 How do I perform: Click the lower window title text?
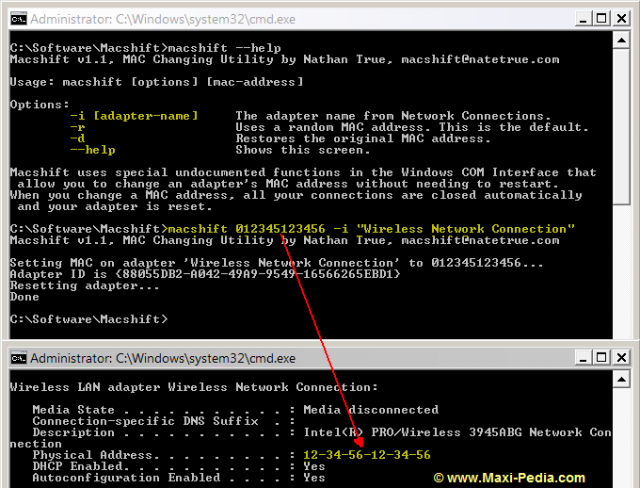[x=163, y=358]
